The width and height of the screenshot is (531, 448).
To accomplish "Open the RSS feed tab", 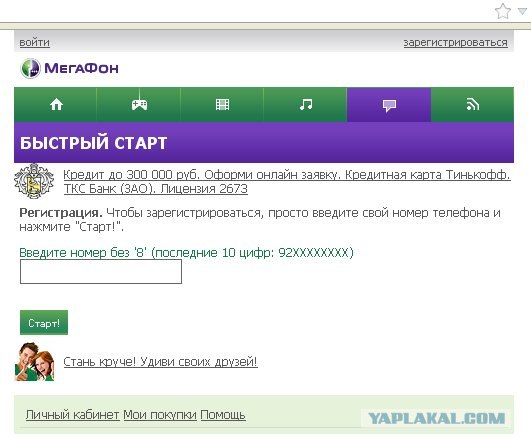I will pos(472,105).
